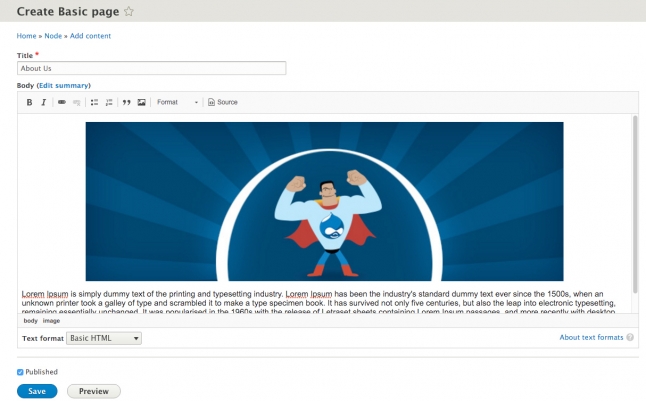Click the Lorem Ipsum body text
Viewport: 646px width, 401px height.
pos(318,303)
